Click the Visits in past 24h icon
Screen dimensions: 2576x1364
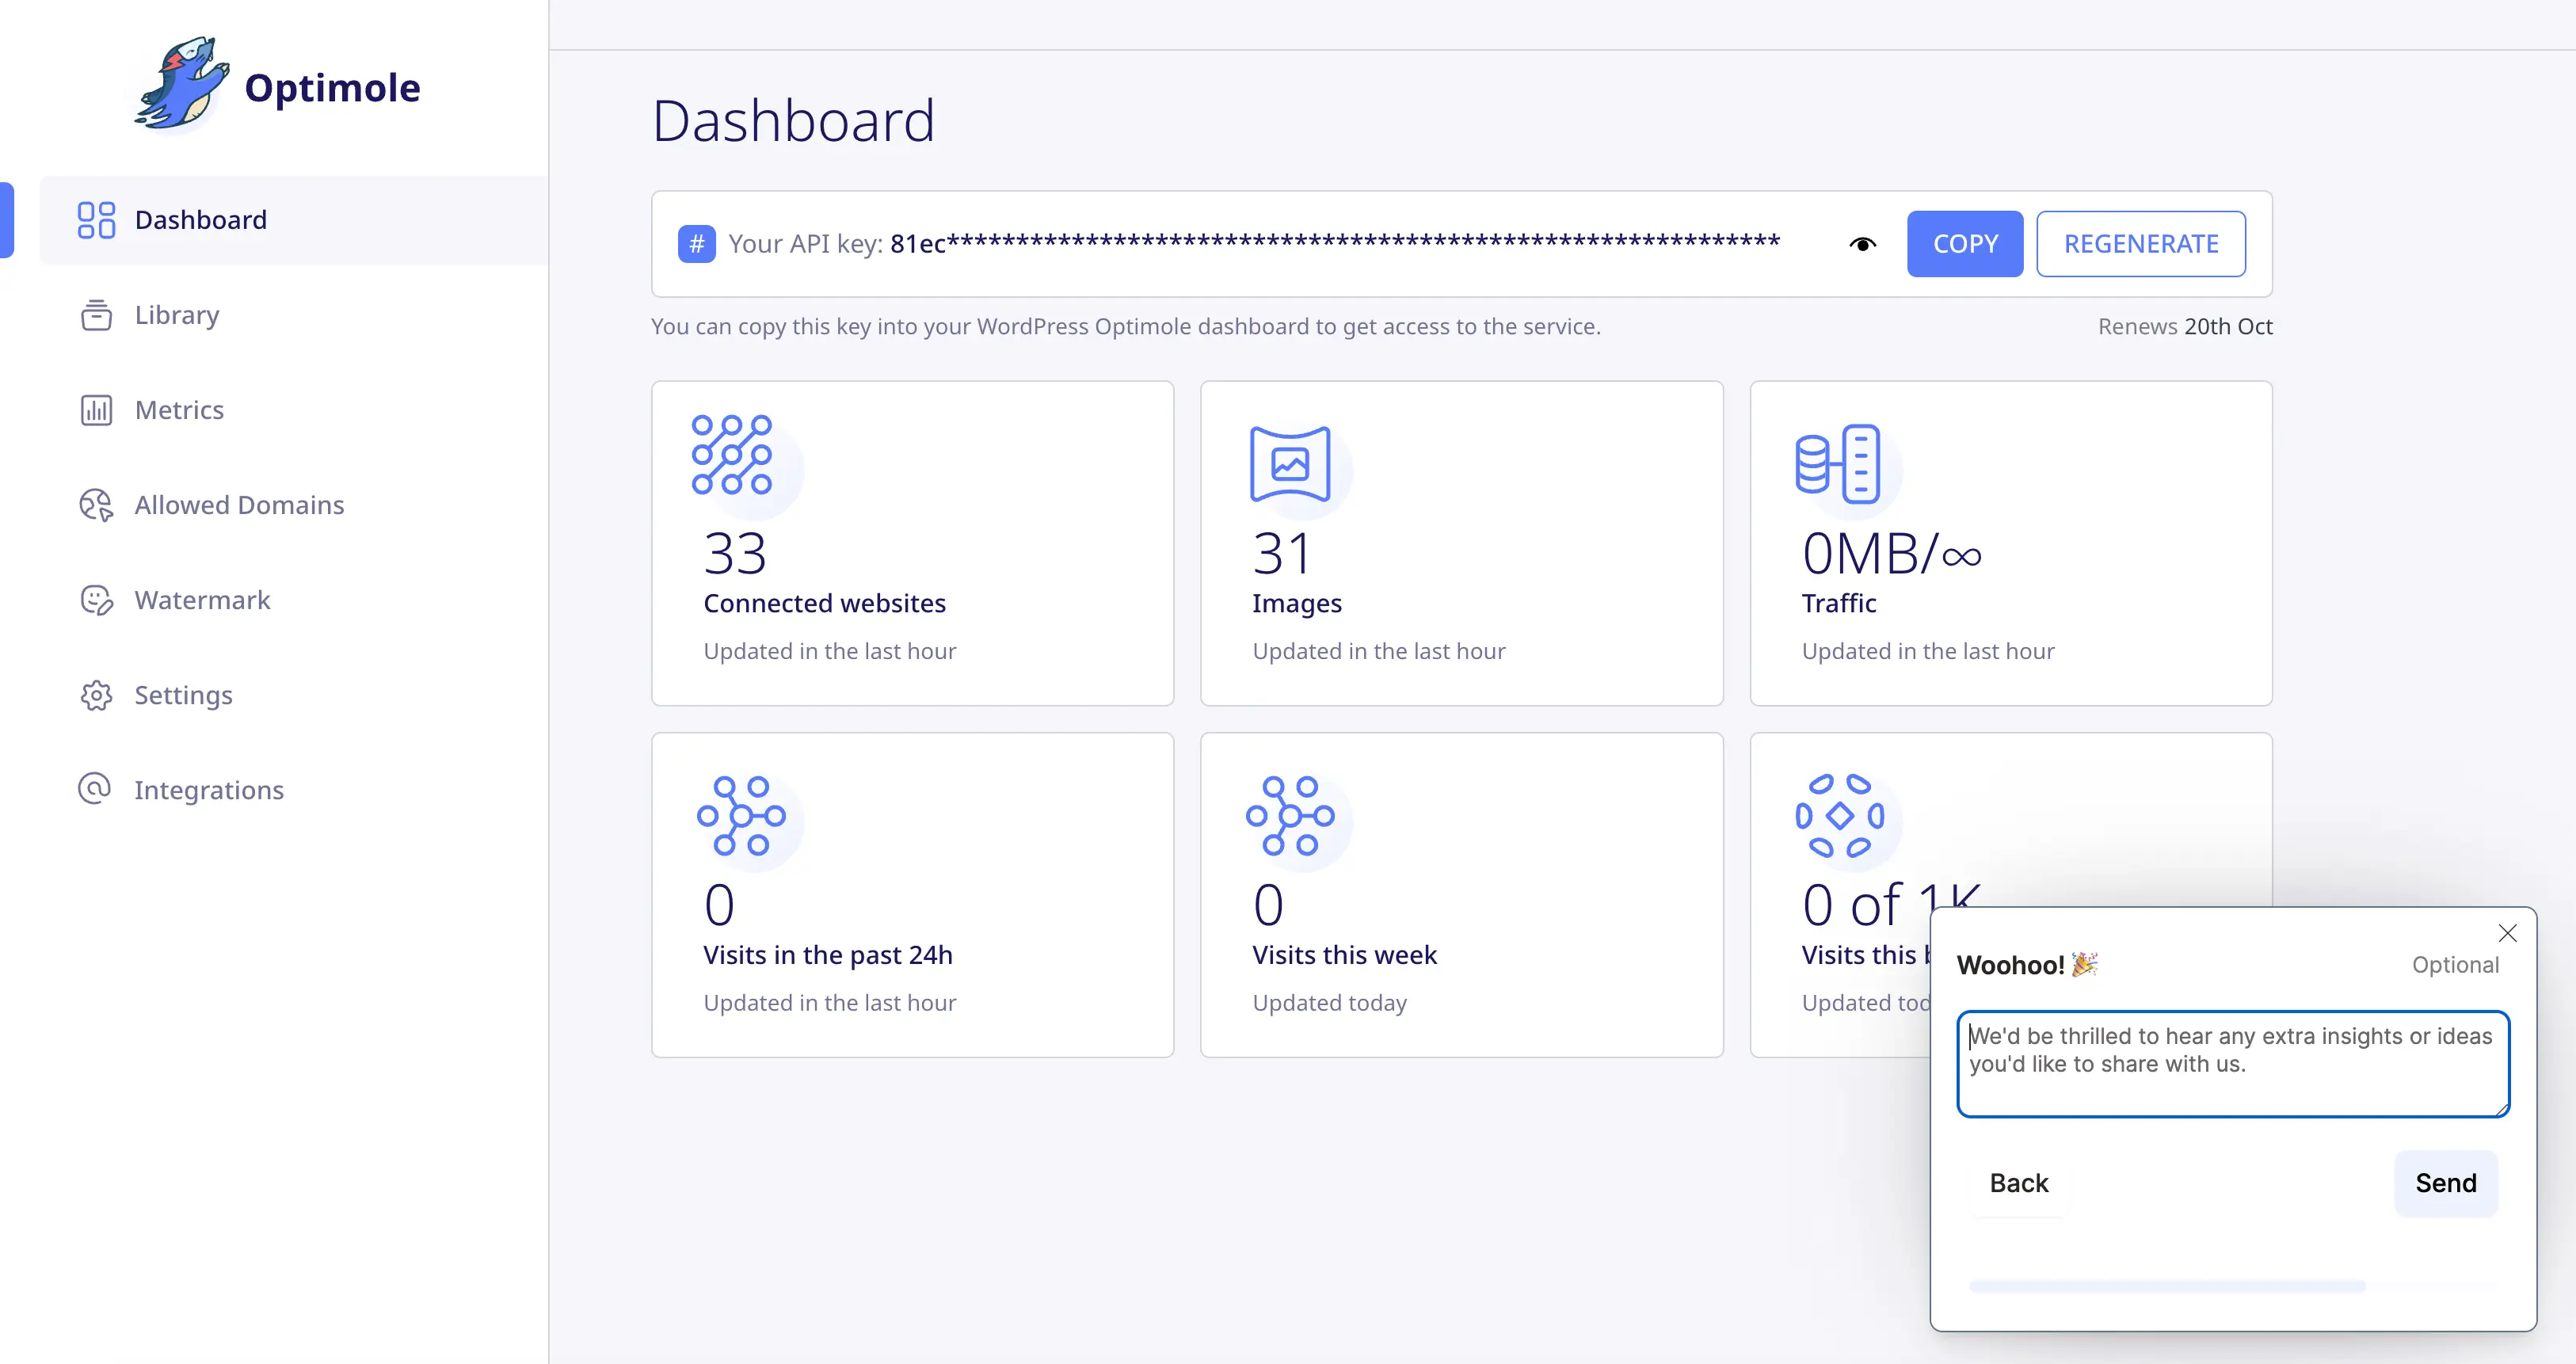tap(741, 816)
